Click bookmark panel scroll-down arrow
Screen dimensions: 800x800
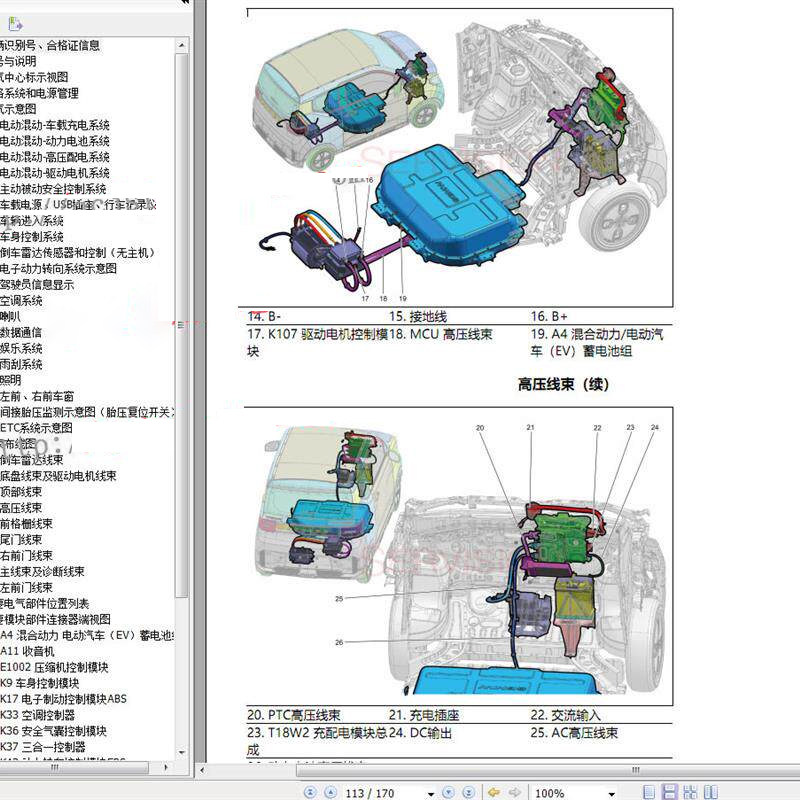coord(182,752)
